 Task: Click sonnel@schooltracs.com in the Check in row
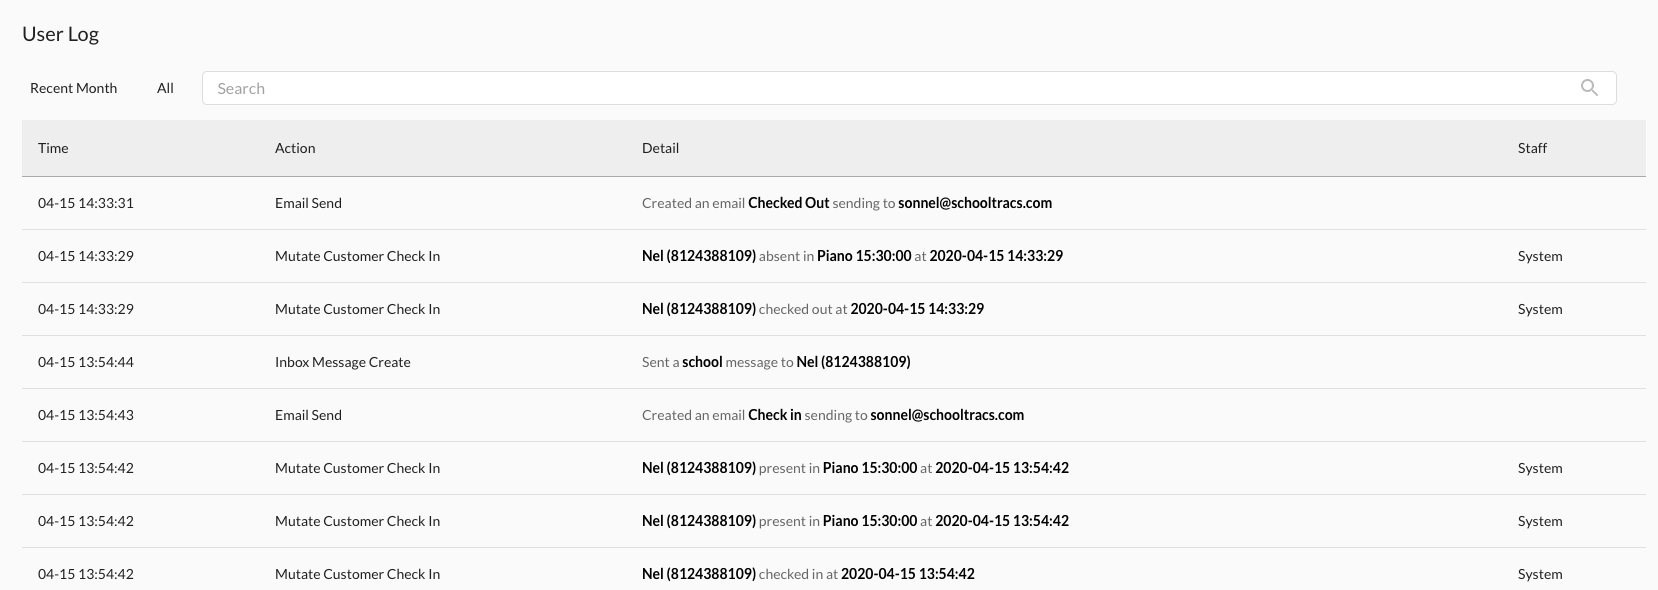coord(946,415)
